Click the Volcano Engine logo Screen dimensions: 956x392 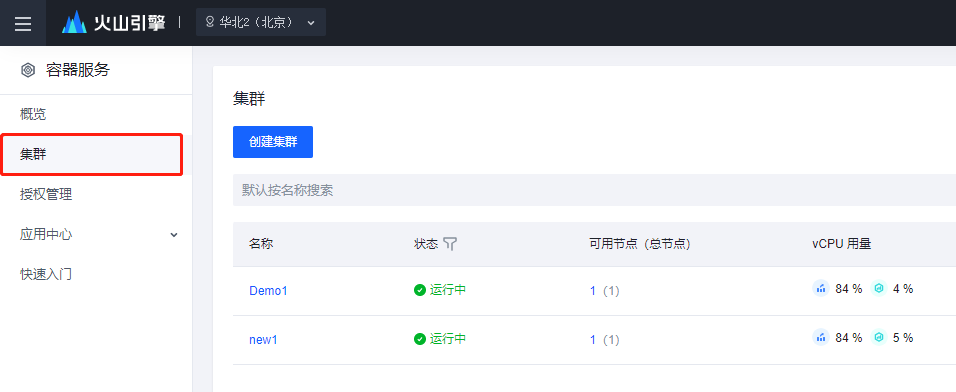[113, 23]
